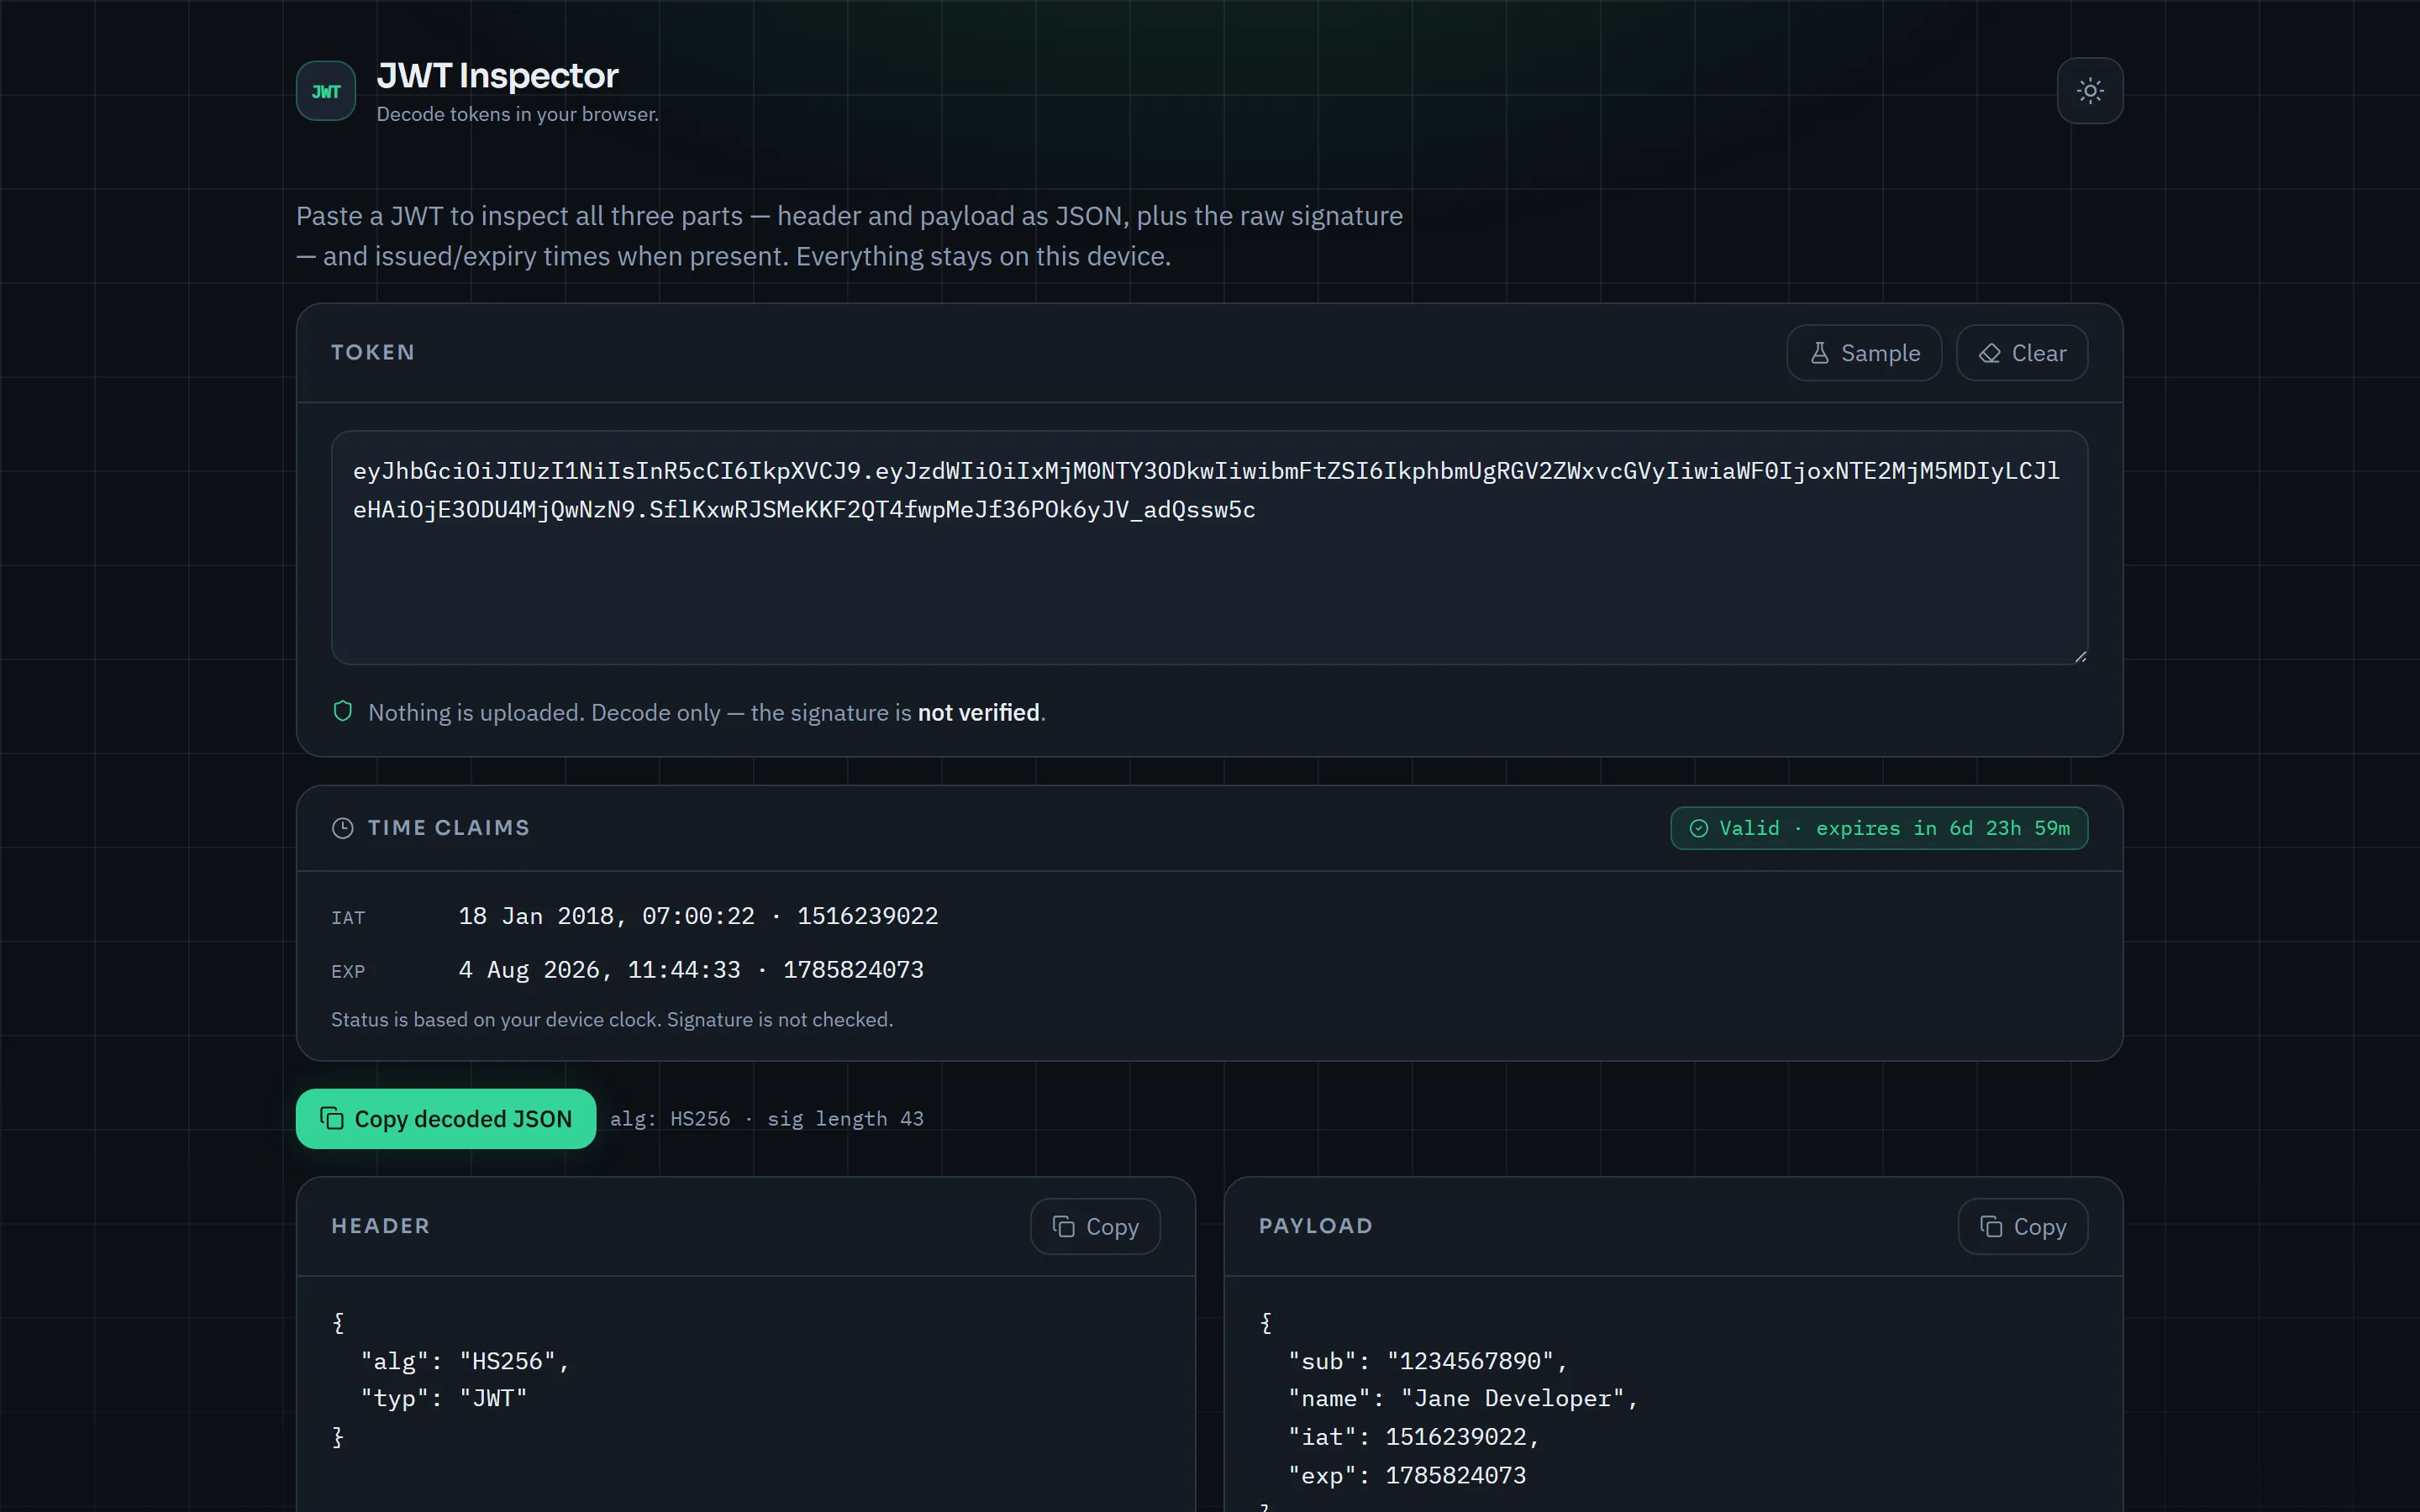Click the "name": "Jane Developer" payload line
2420x1512 pixels.
pos(1463,1398)
